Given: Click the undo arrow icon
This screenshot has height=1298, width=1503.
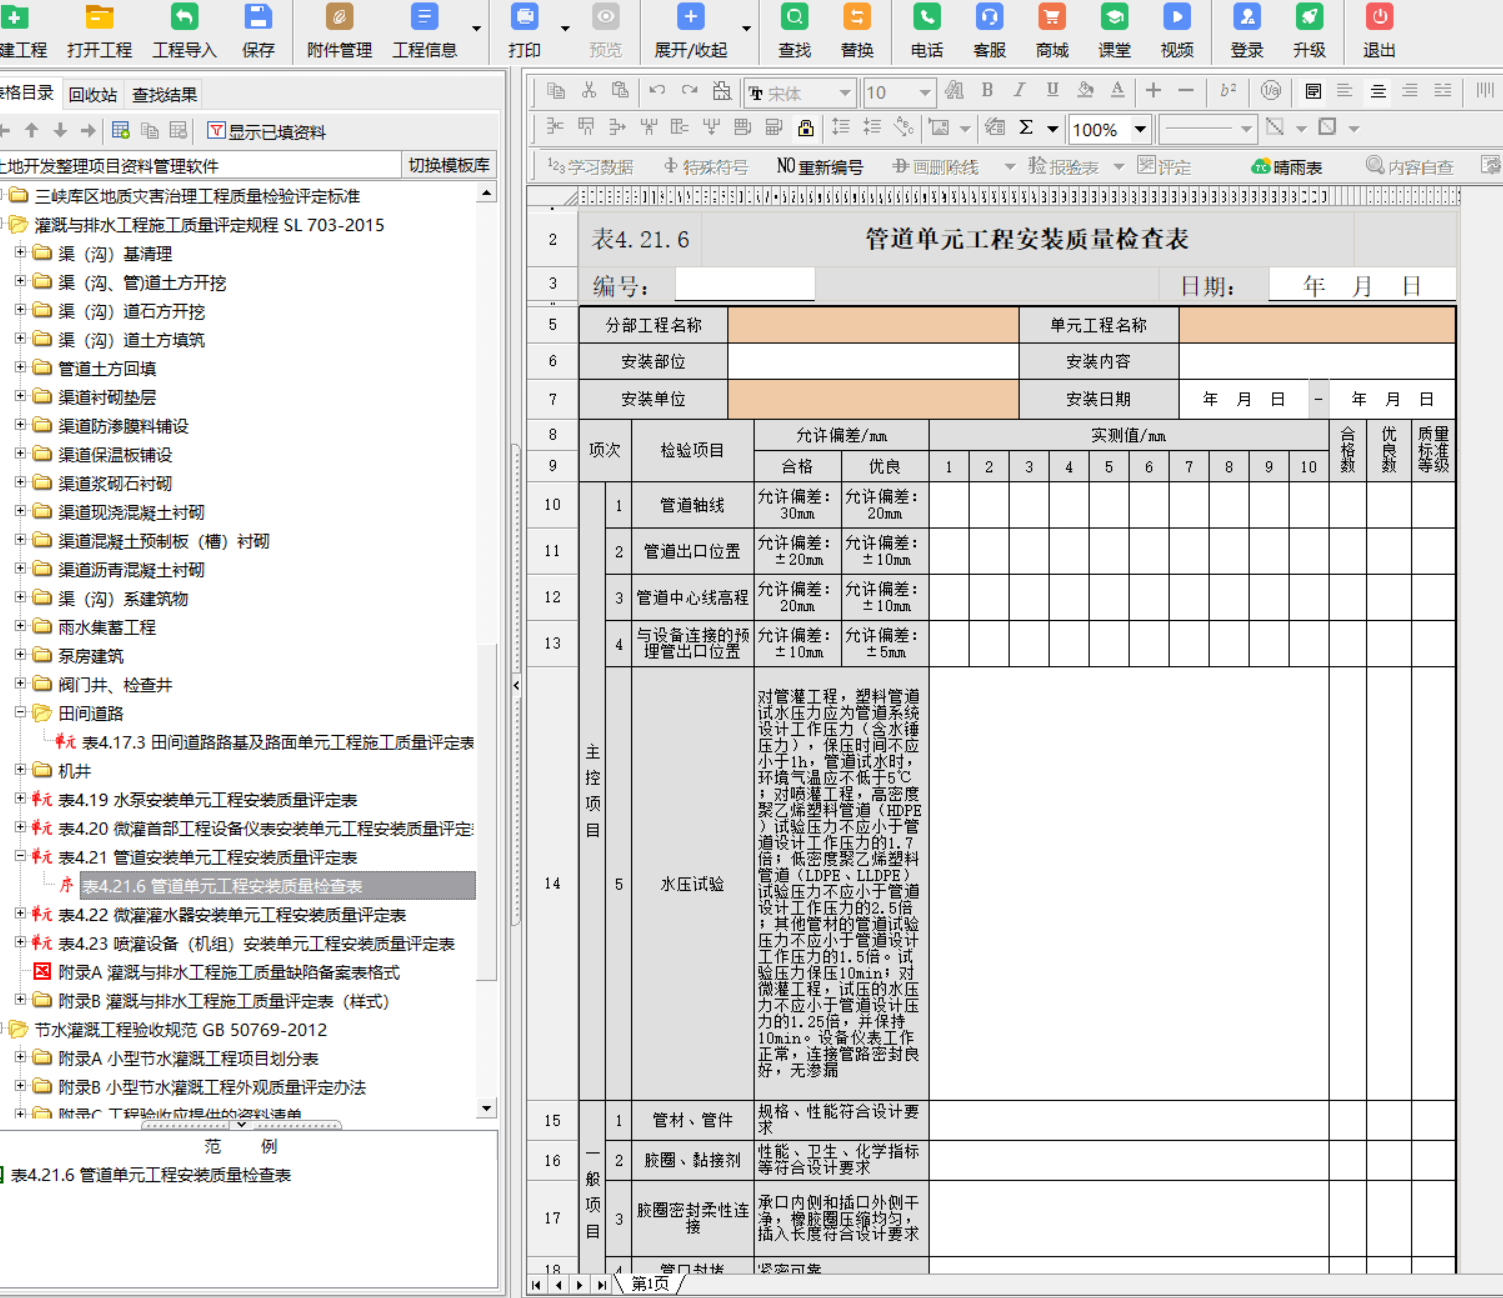Looking at the screenshot, I should [x=657, y=91].
